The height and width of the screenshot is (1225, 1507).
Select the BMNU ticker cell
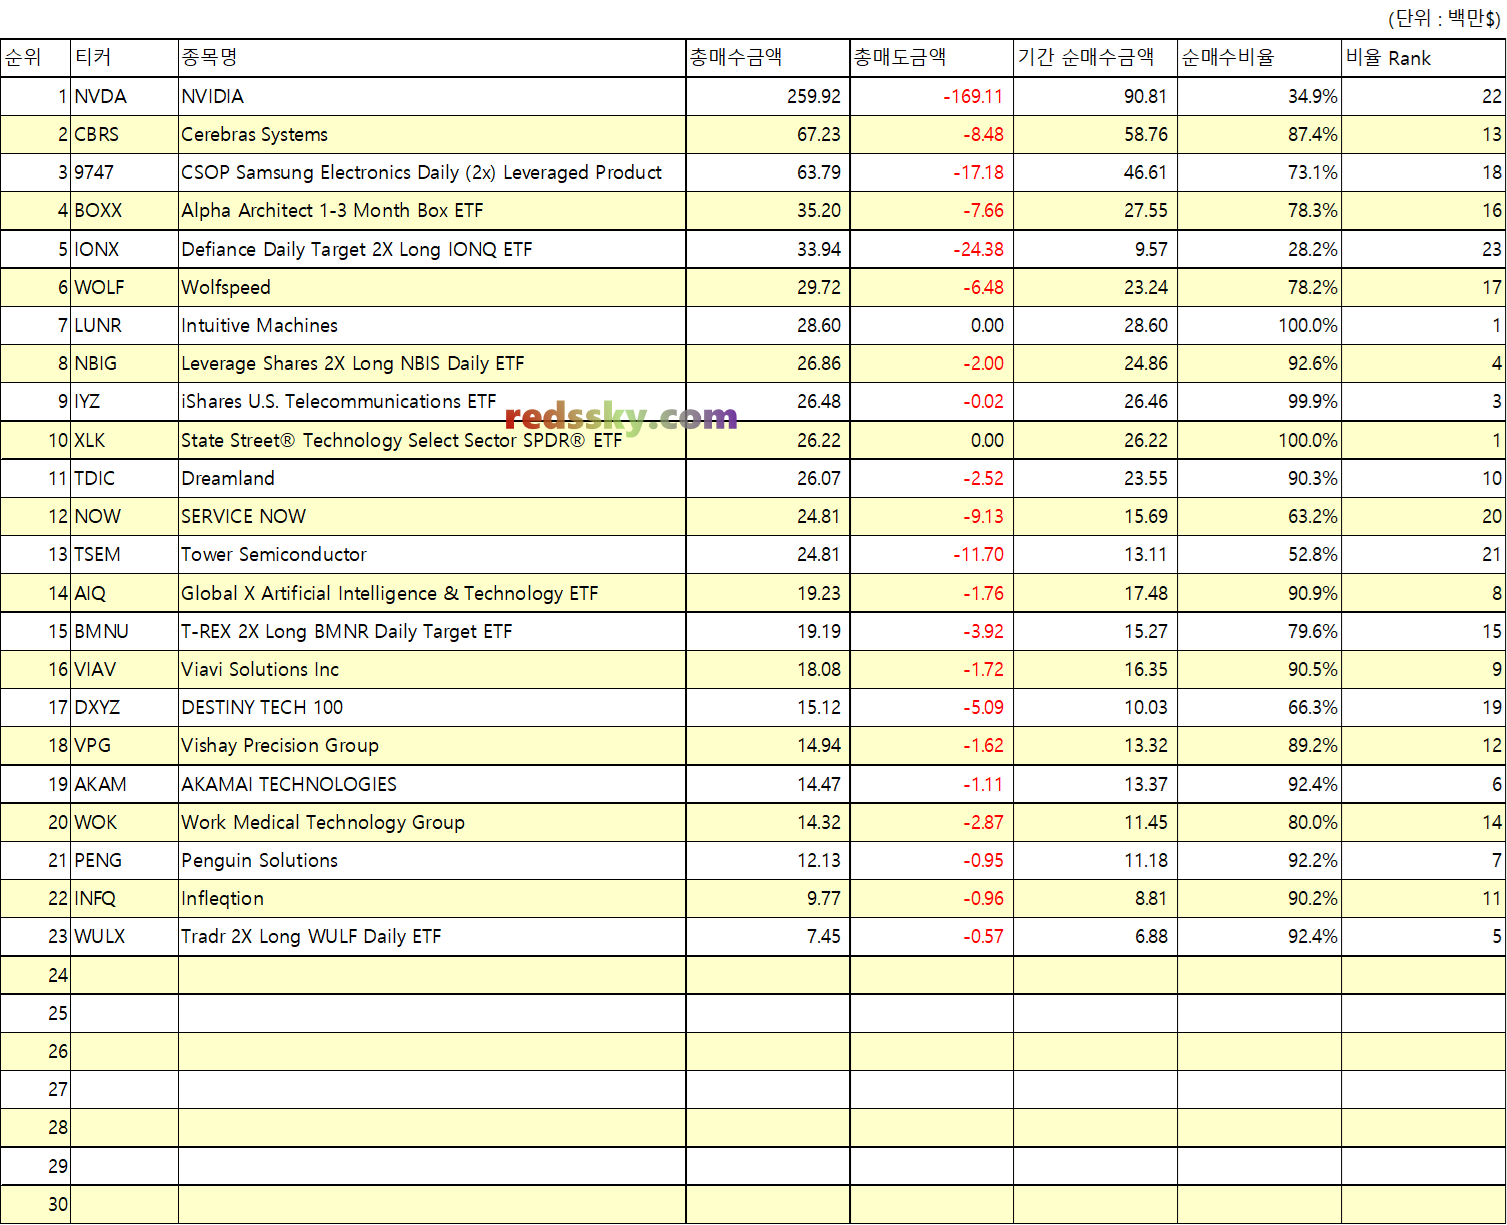[x=124, y=631]
